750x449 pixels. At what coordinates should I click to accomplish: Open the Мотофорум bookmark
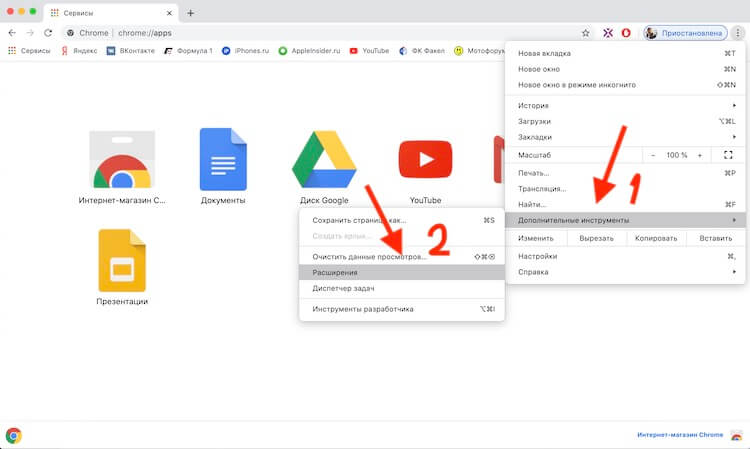[x=479, y=51]
